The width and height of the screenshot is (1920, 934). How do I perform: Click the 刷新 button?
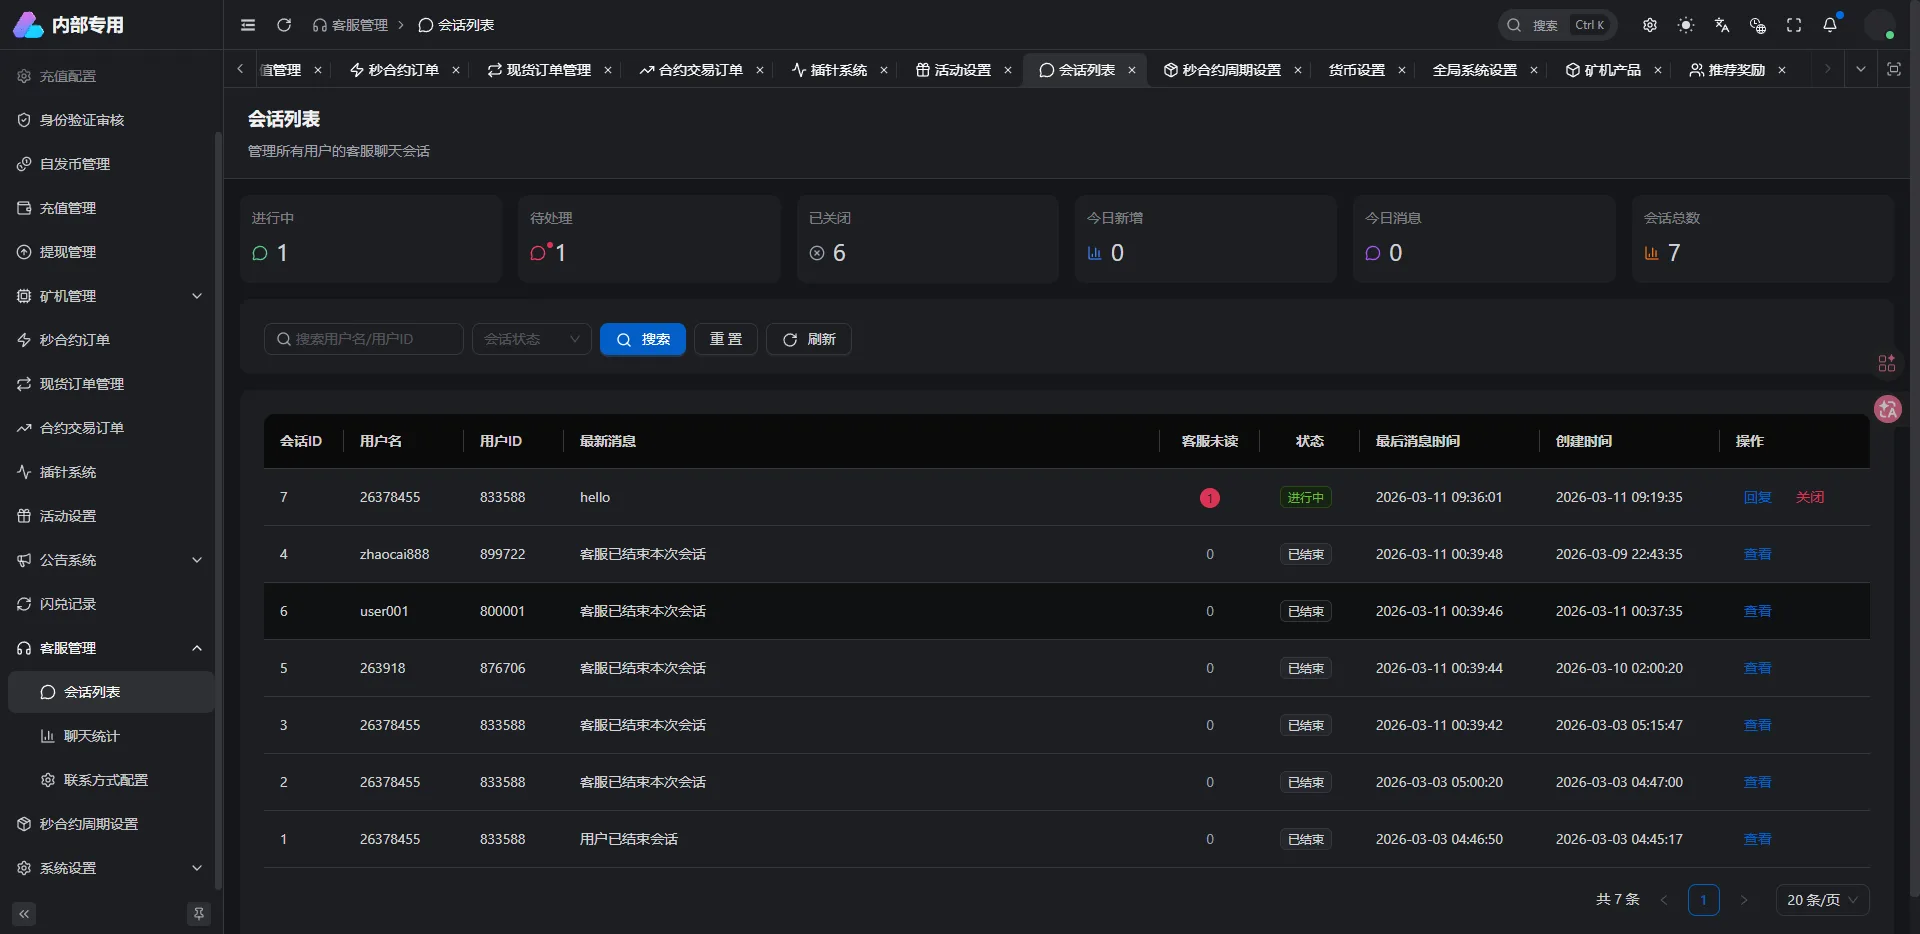point(809,339)
